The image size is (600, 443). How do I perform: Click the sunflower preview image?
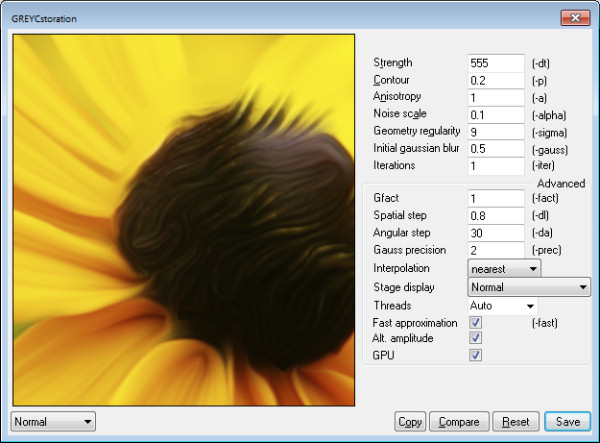(184, 220)
